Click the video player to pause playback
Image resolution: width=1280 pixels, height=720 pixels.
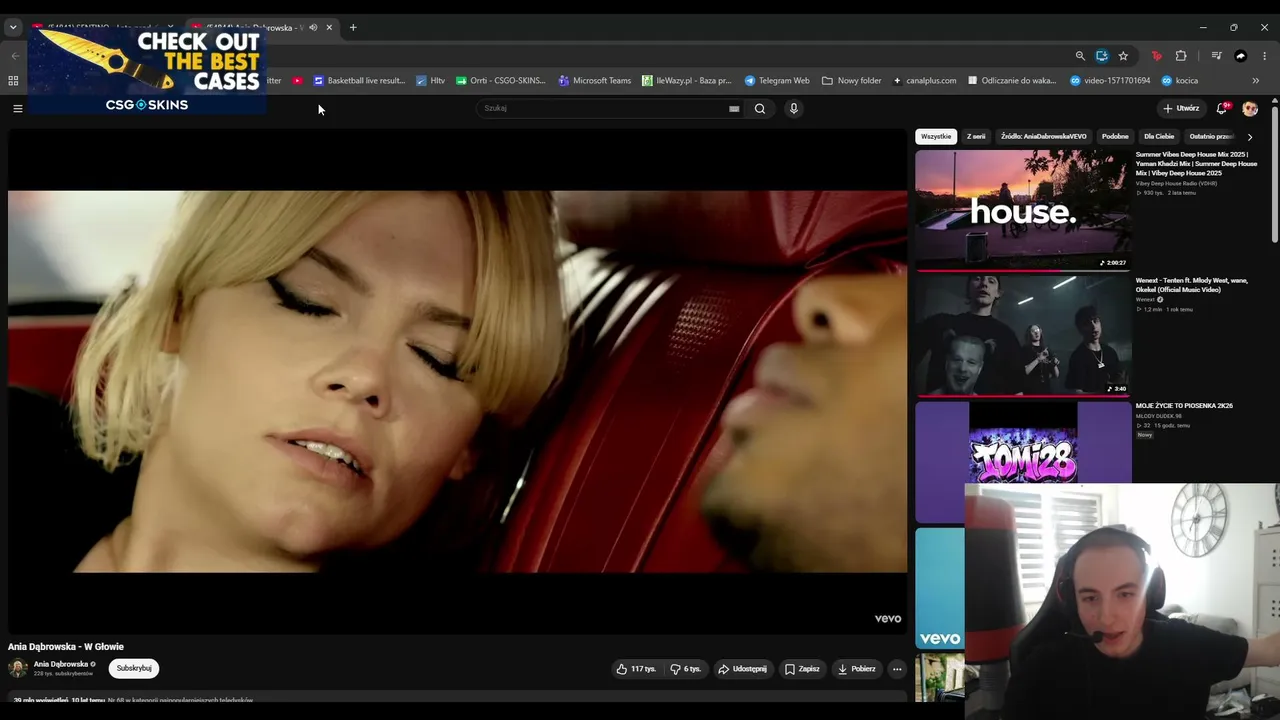457,381
